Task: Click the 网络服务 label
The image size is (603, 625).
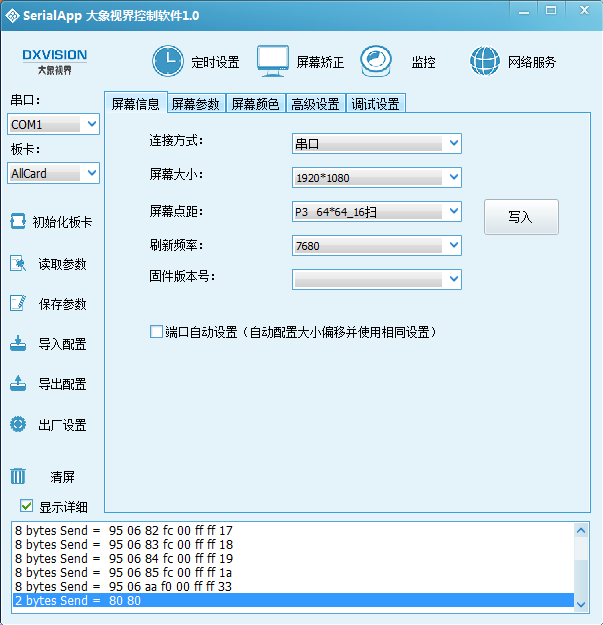Action: click(x=532, y=62)
